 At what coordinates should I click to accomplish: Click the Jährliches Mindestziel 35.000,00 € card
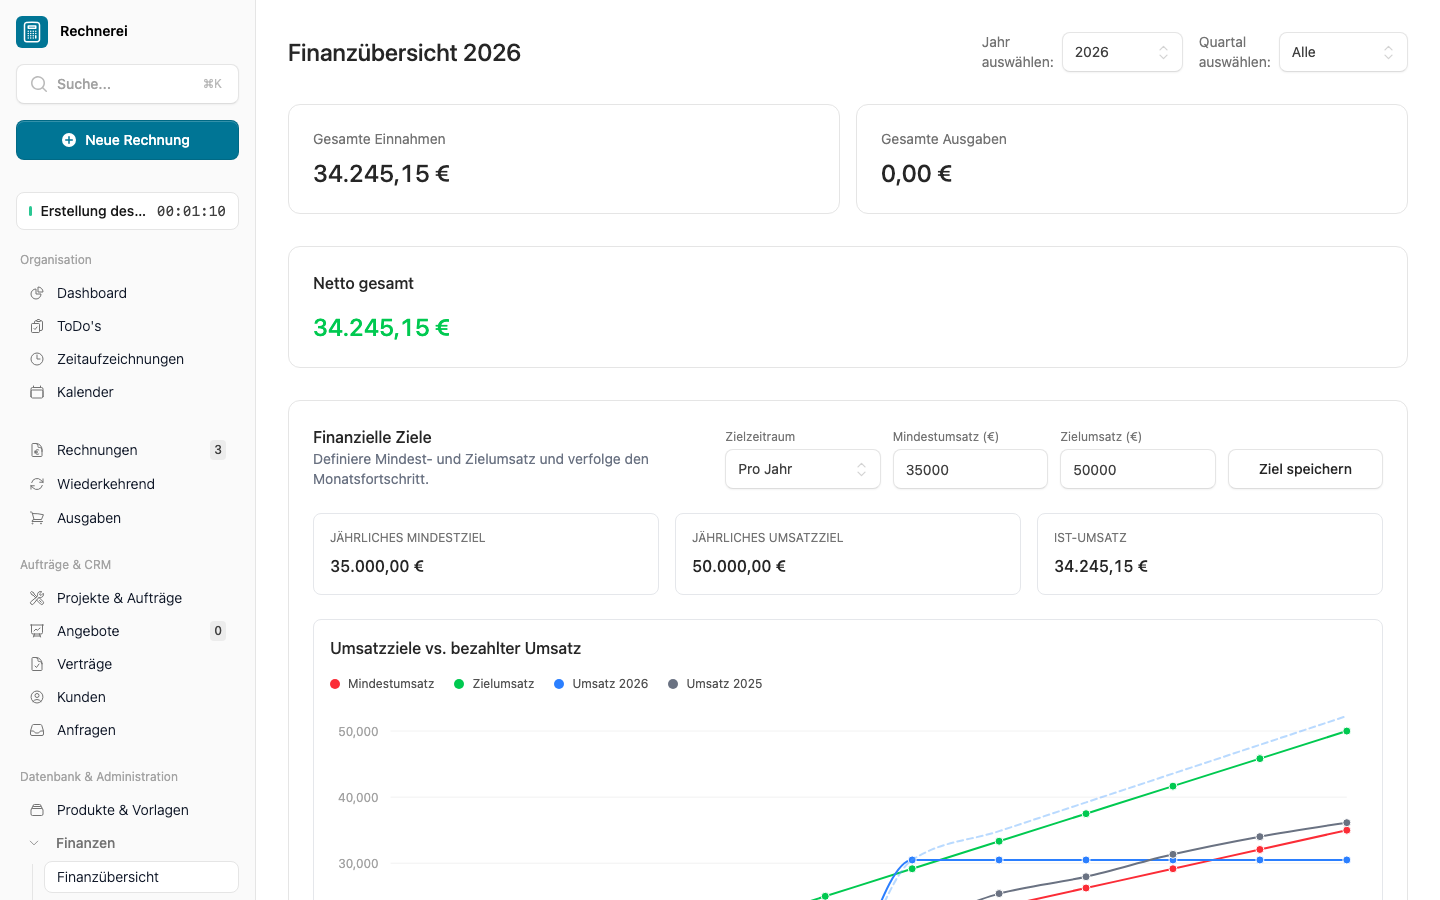tap(486, 554)
